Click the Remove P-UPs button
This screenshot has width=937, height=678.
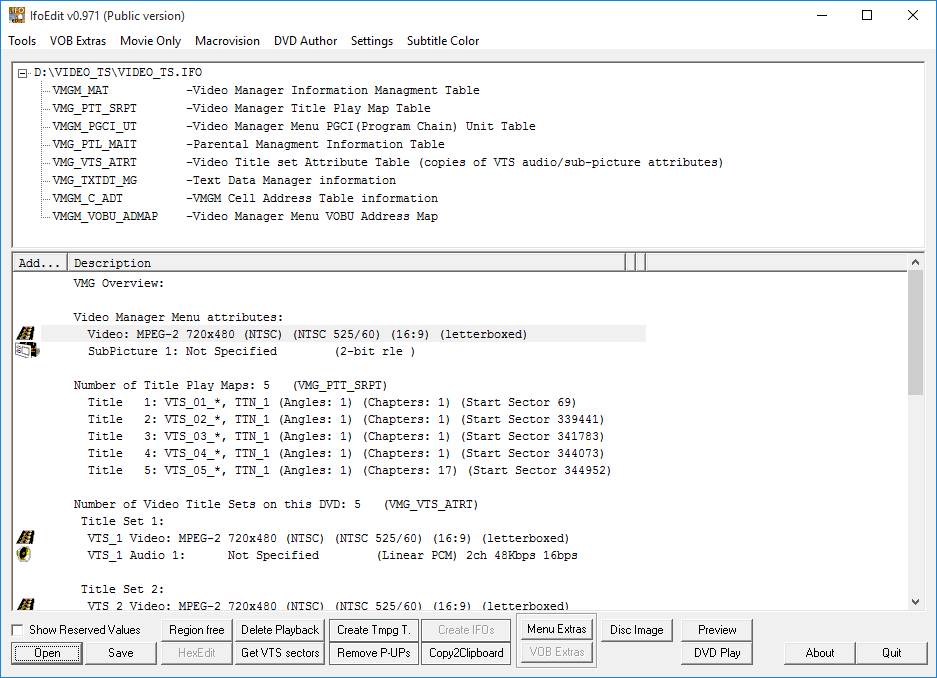(373, 653)
